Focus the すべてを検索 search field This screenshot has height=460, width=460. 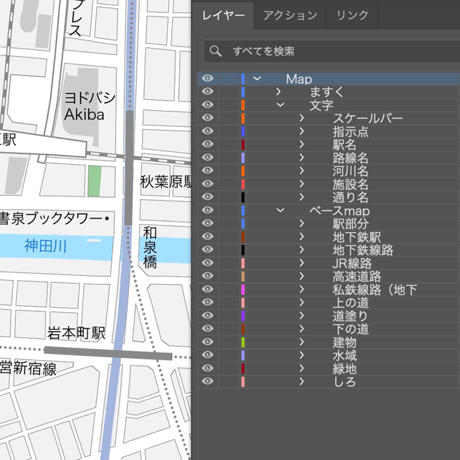[x=332, y=51]
